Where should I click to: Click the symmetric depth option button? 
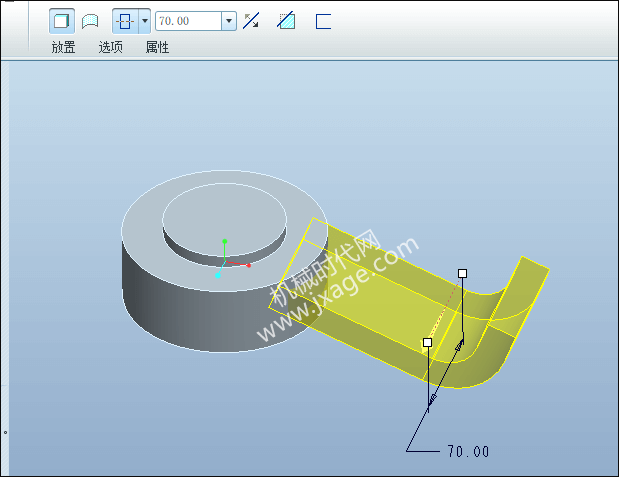click(125, 21)
